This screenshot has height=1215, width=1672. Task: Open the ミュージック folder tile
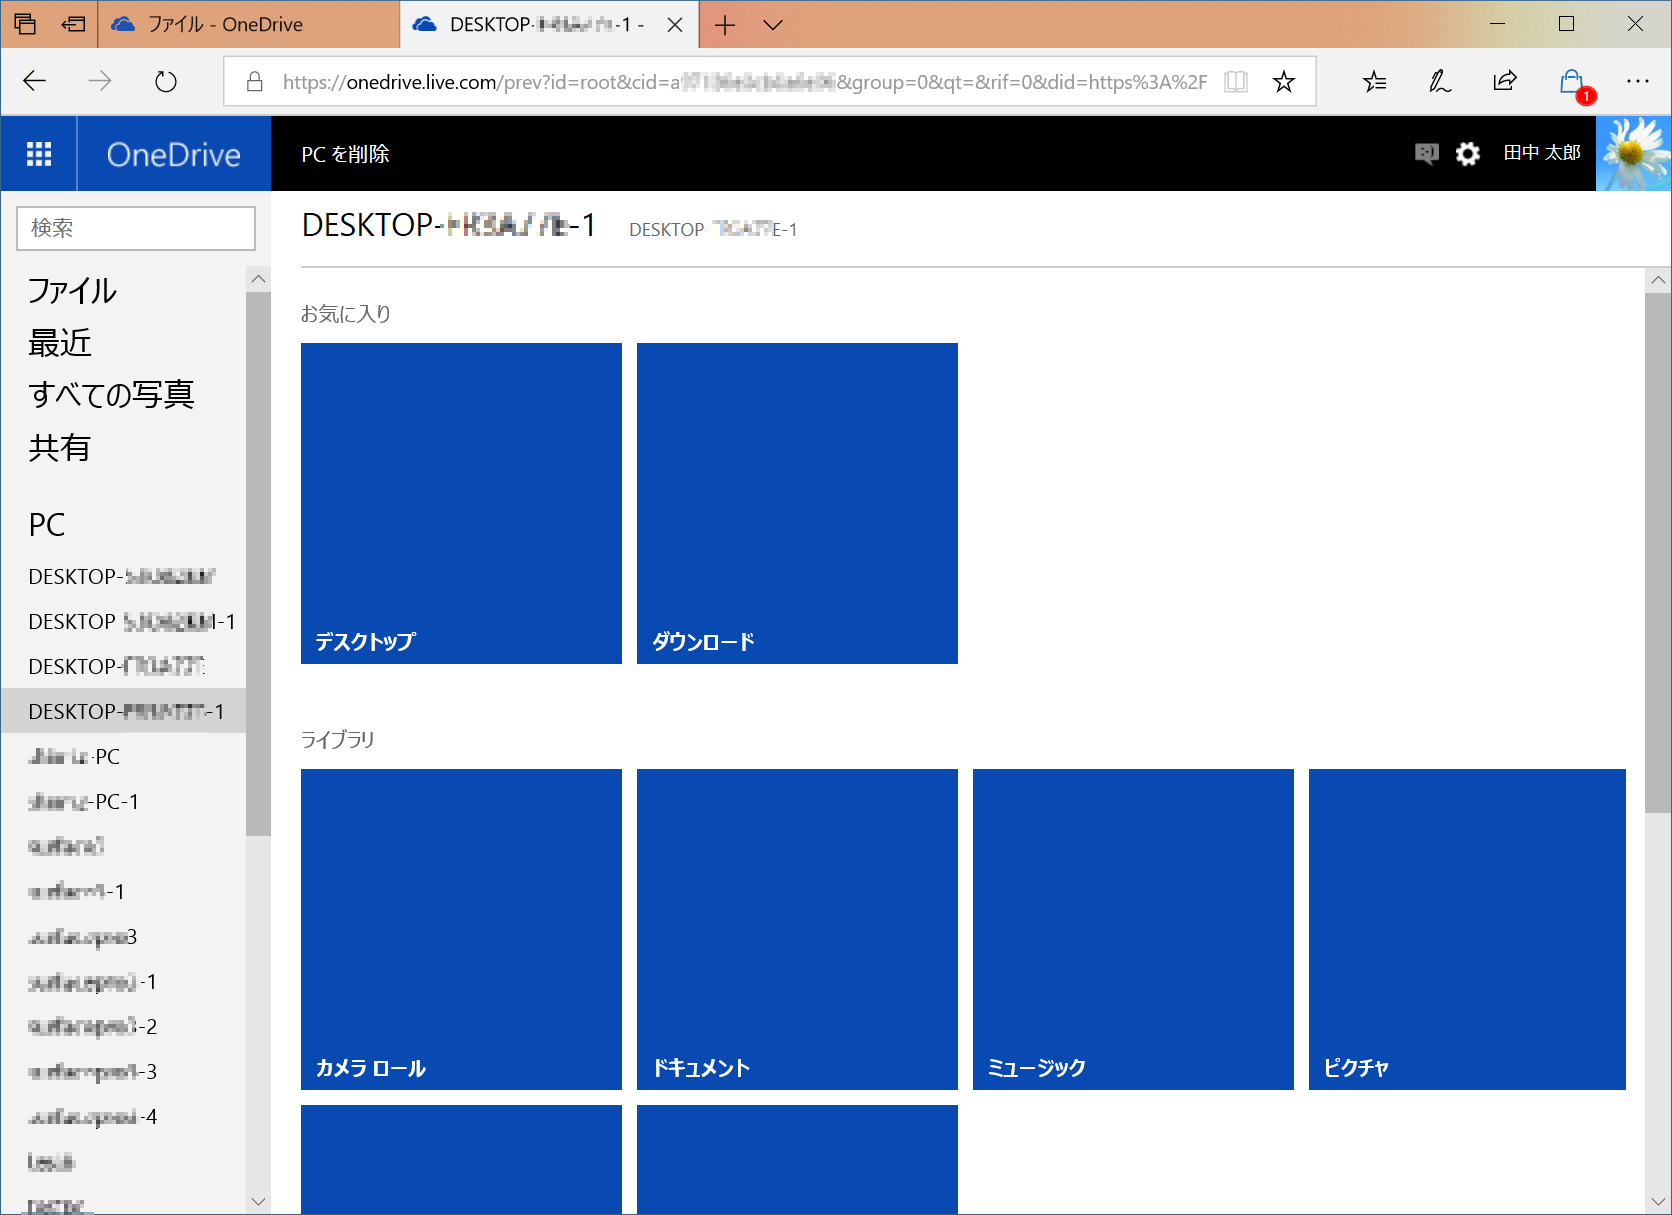pos(1133,929)
